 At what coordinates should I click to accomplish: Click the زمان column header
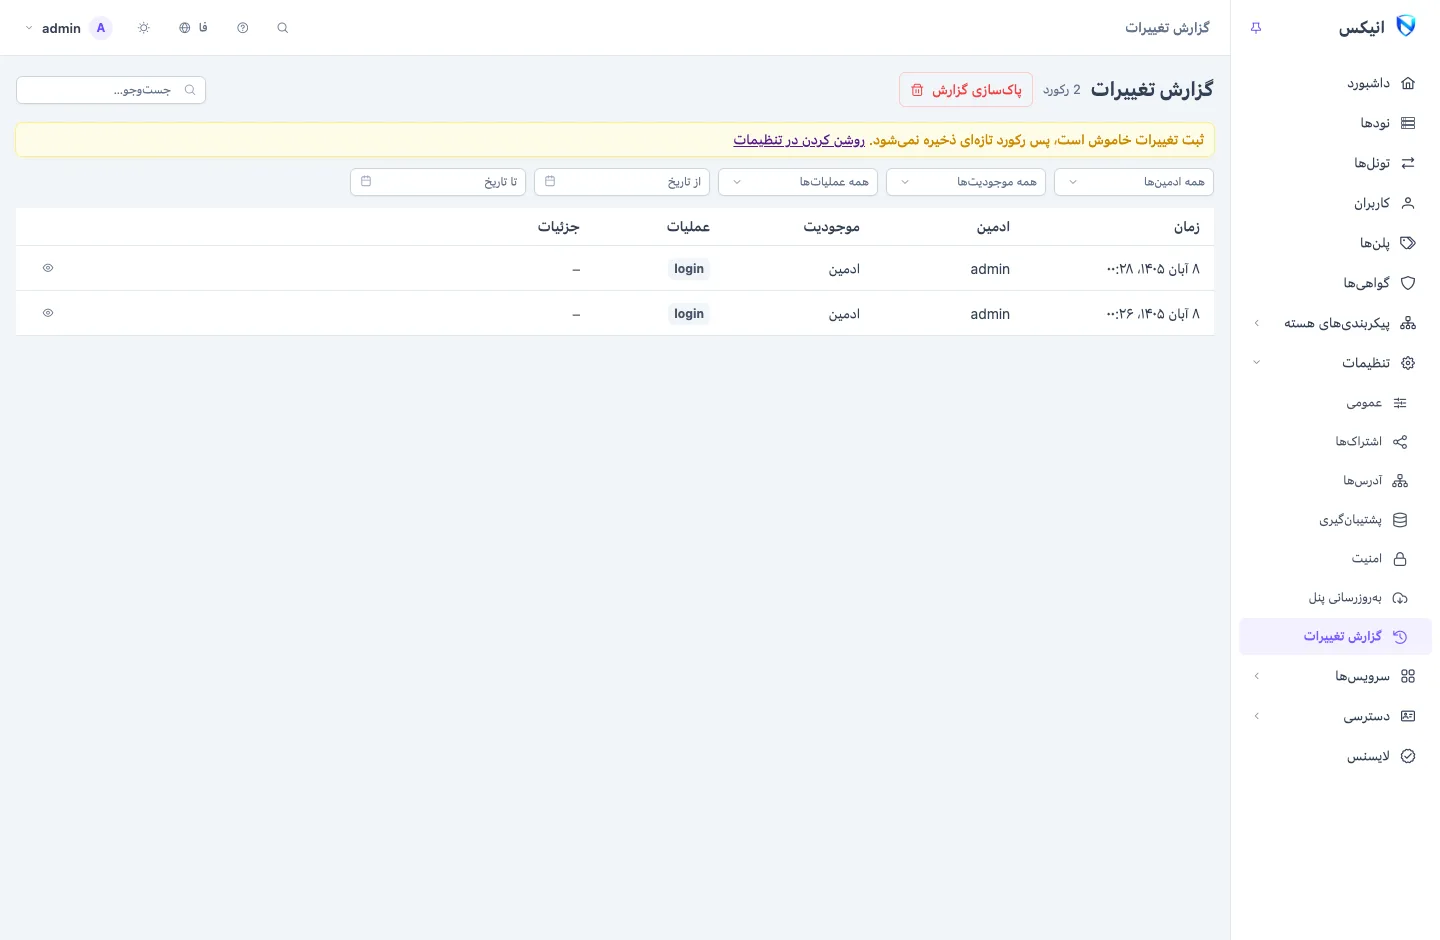[1187, 227]
